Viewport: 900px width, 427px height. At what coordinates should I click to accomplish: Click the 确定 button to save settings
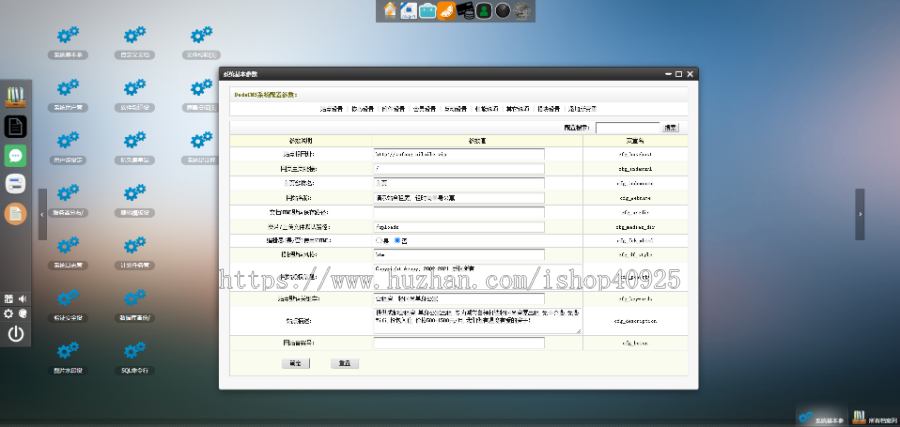(296, 363)
